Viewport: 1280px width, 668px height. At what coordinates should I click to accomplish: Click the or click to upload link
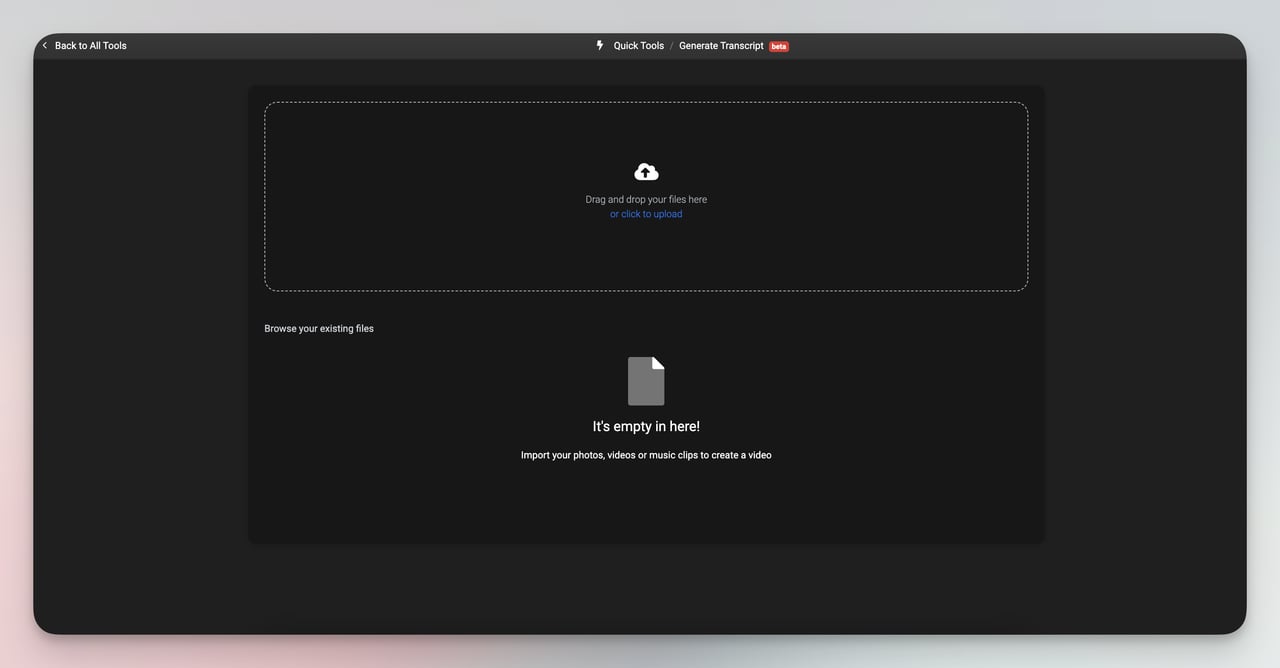(x=645, y=213)
